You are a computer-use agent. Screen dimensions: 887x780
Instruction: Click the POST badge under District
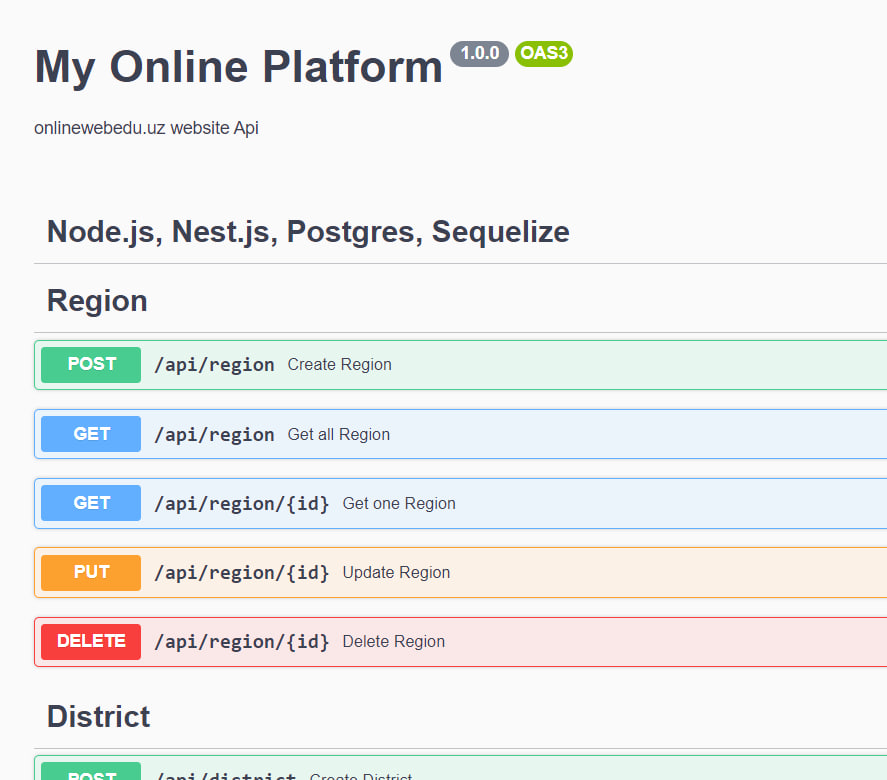[91, 771]
